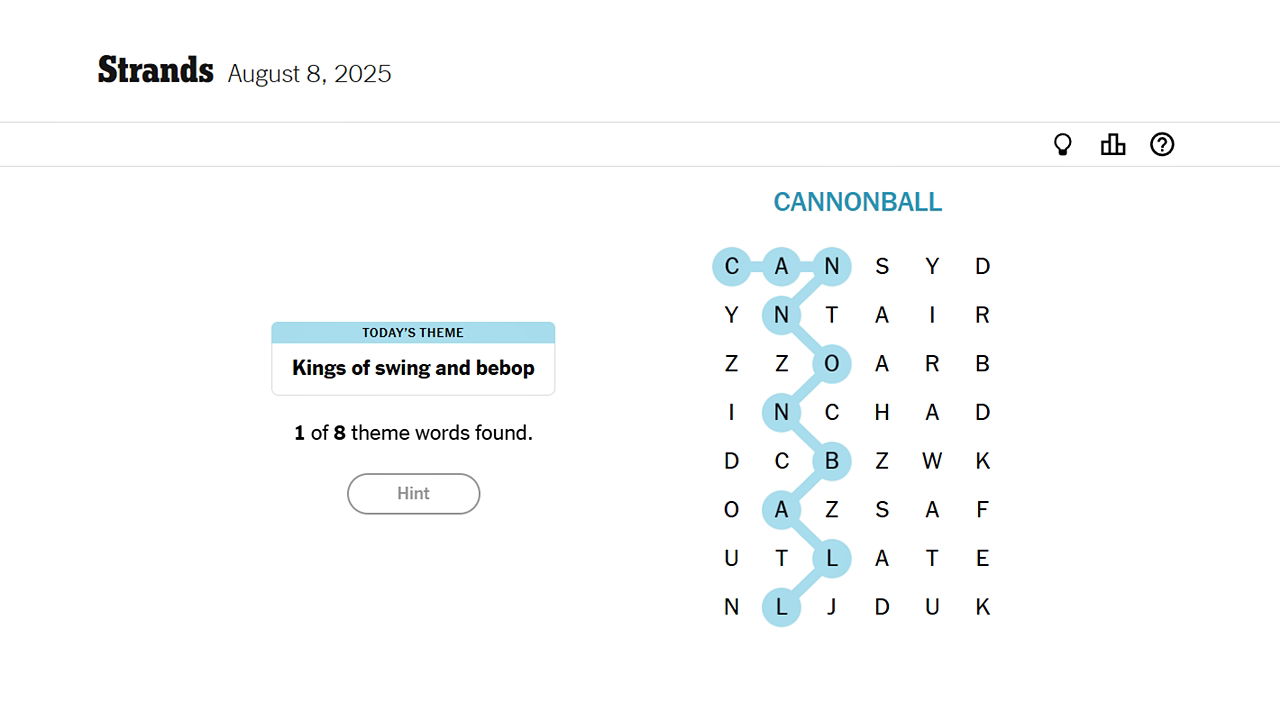Open the statistics bar chart icon
1280x720 pixels.
tap(1112, 145)
